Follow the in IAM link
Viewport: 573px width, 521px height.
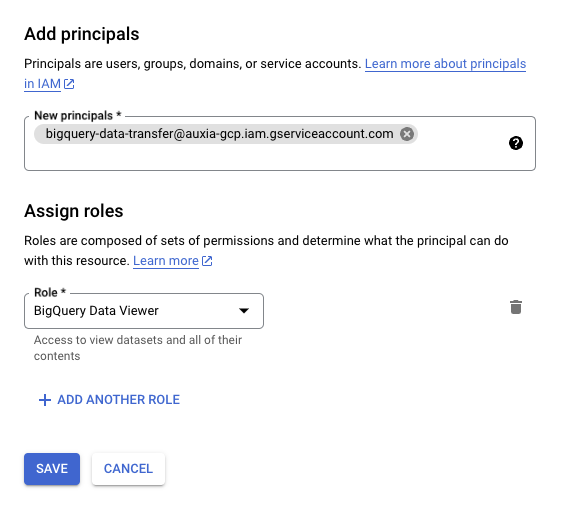click(x=42, y=84)
